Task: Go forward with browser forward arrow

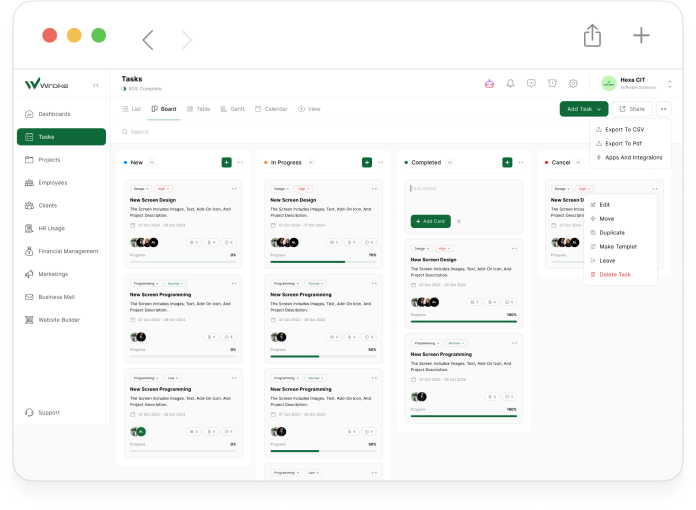Action: (x=187, y=40)
